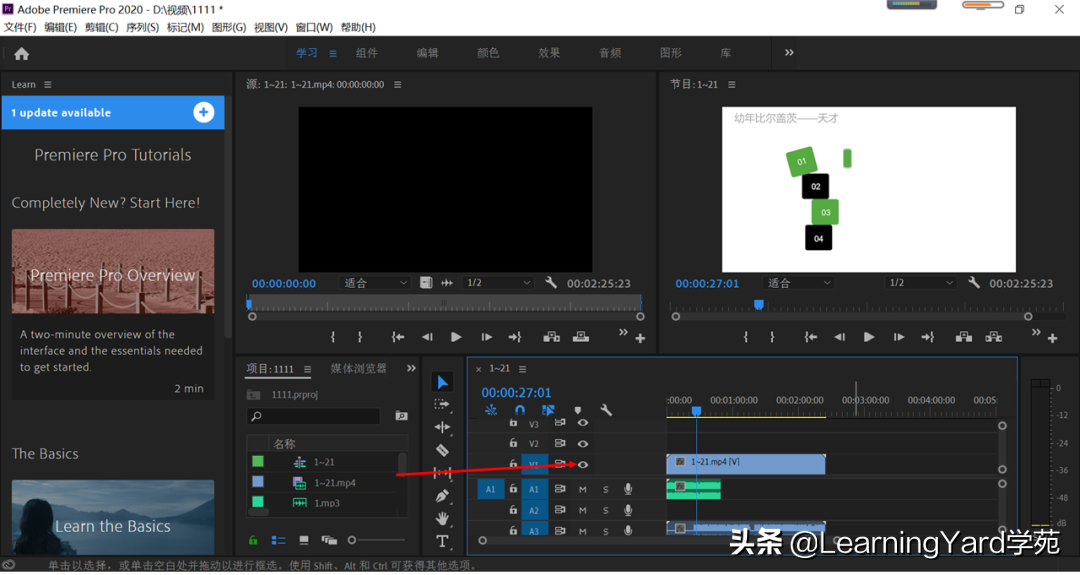
Task: Step forward one frame in Program monitor
Action: point(899,337)
